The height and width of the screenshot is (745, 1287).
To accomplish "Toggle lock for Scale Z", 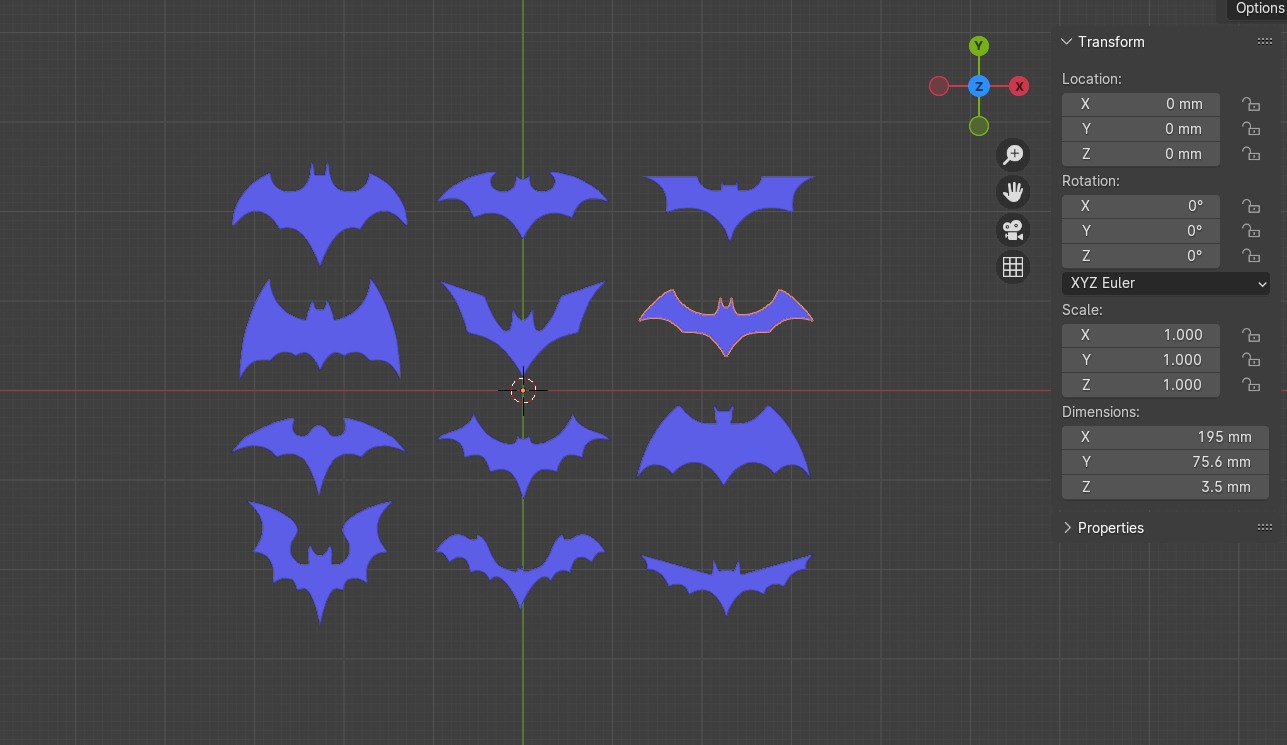I will click(x=1250, y=385).
